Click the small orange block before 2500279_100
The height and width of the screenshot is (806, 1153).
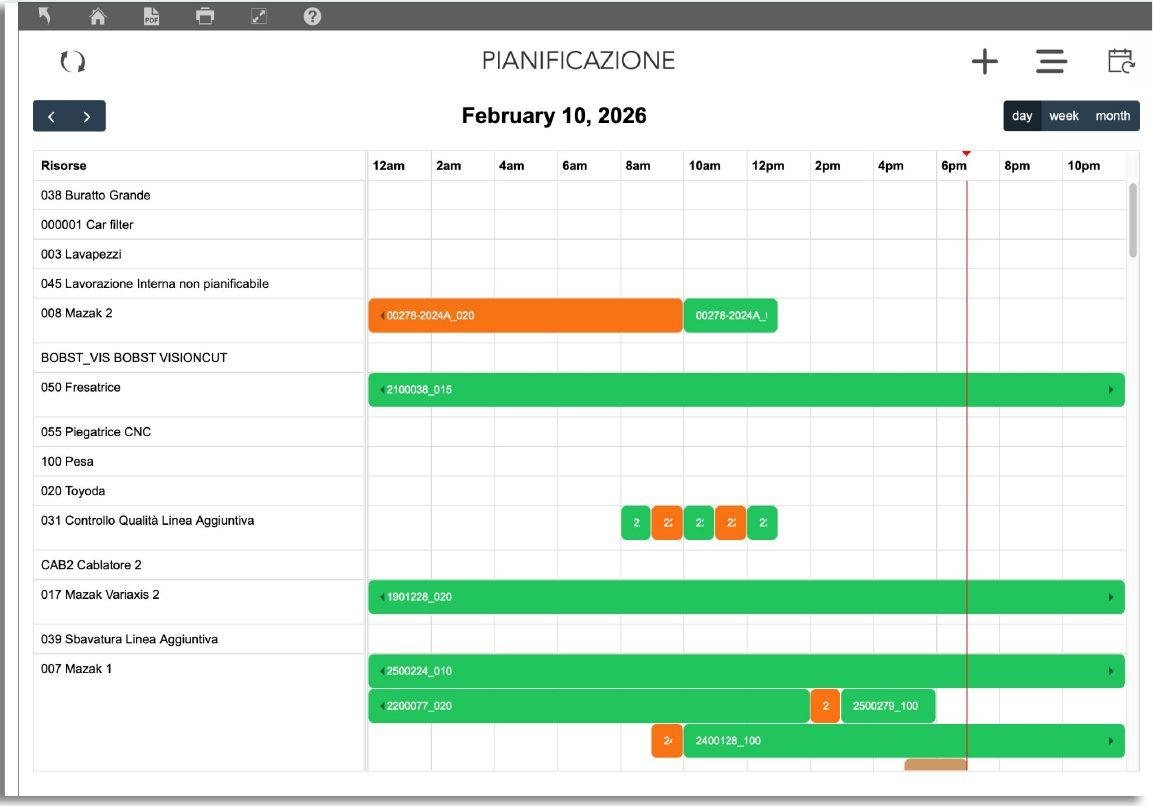825,706
